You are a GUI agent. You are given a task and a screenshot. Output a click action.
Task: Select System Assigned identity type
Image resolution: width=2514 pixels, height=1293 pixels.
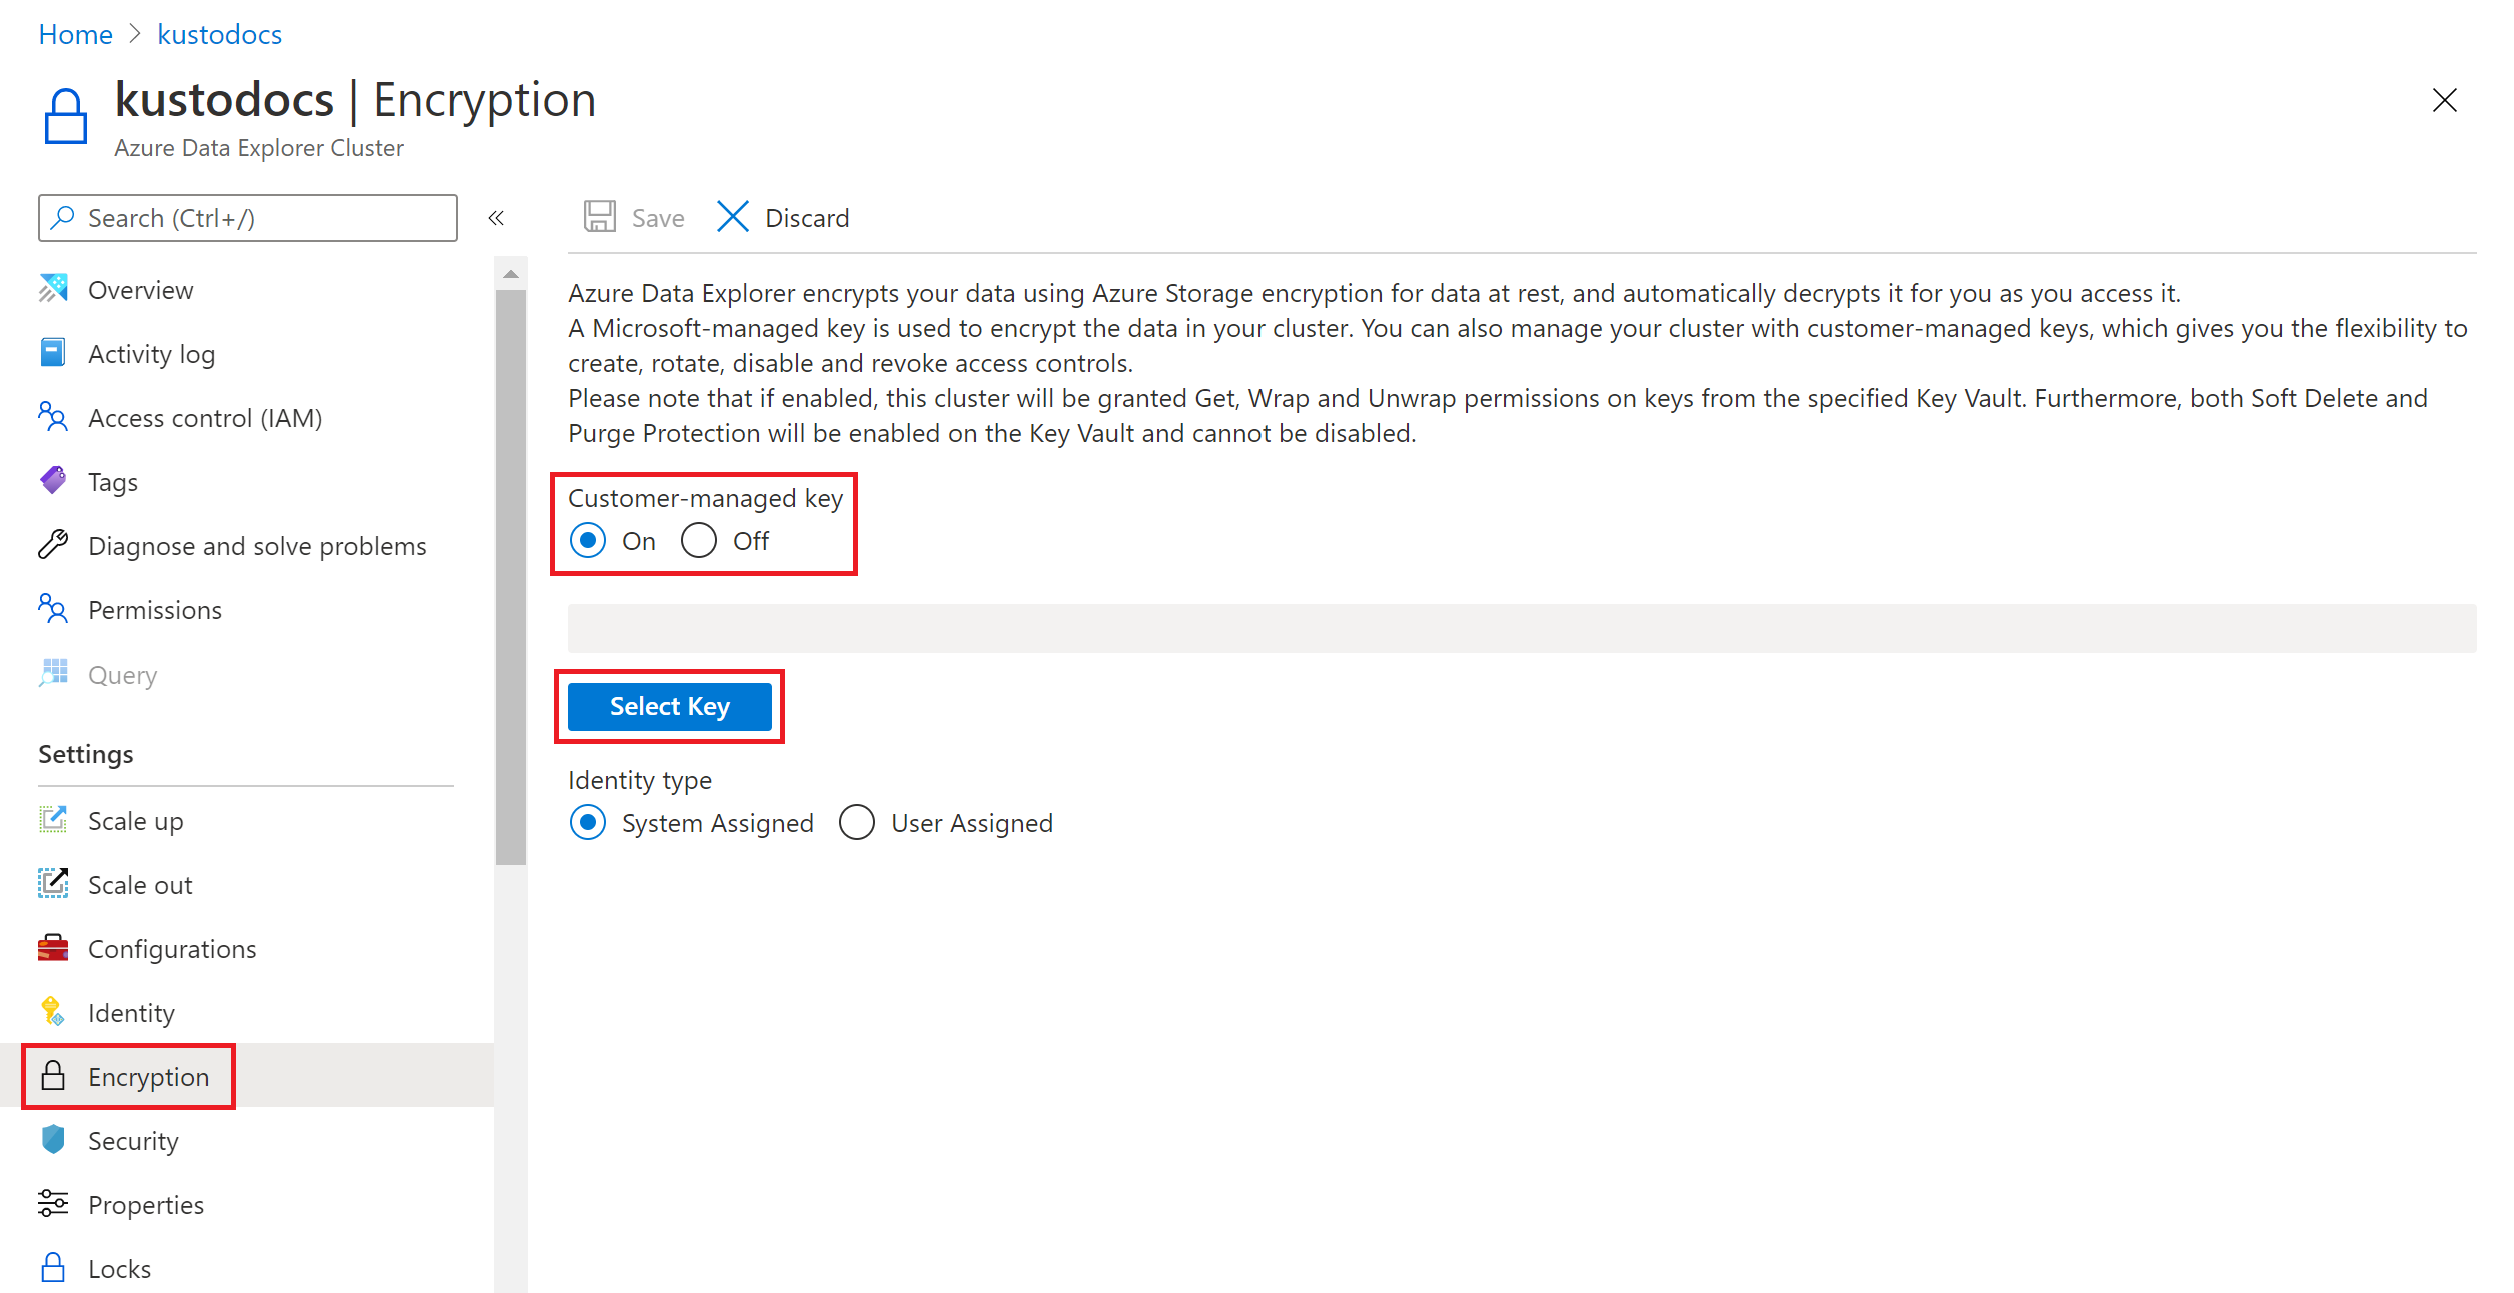tap(590, 823)
